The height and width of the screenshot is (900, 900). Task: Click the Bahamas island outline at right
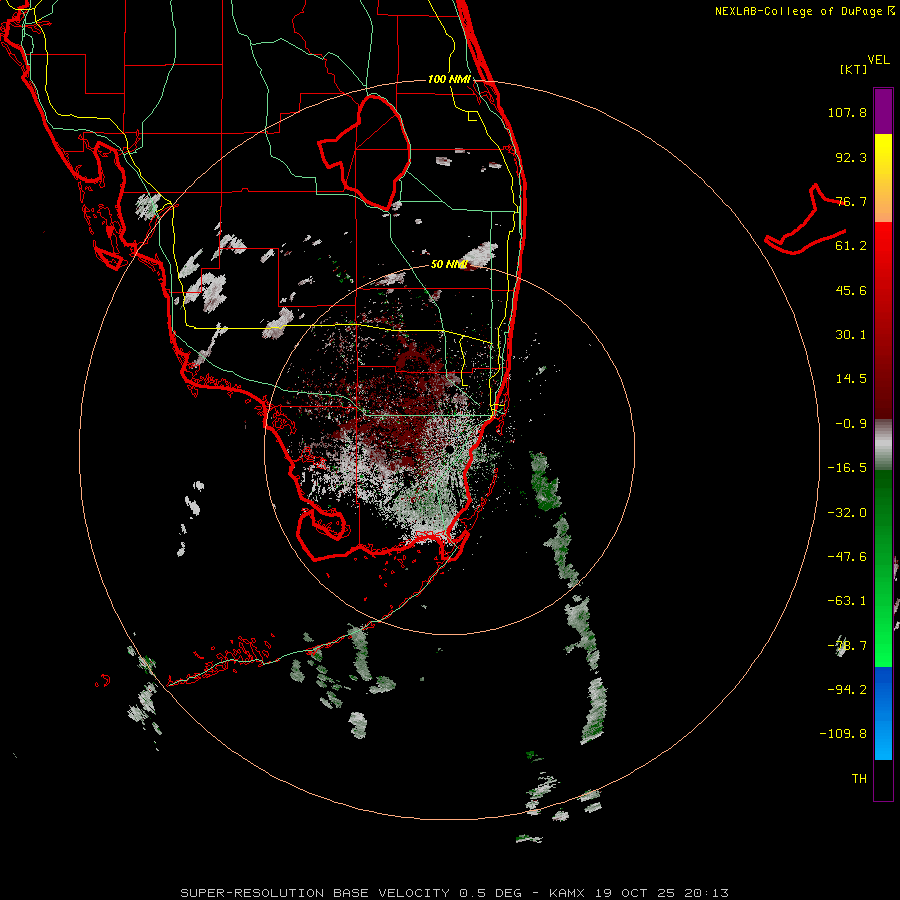point(806,219)
